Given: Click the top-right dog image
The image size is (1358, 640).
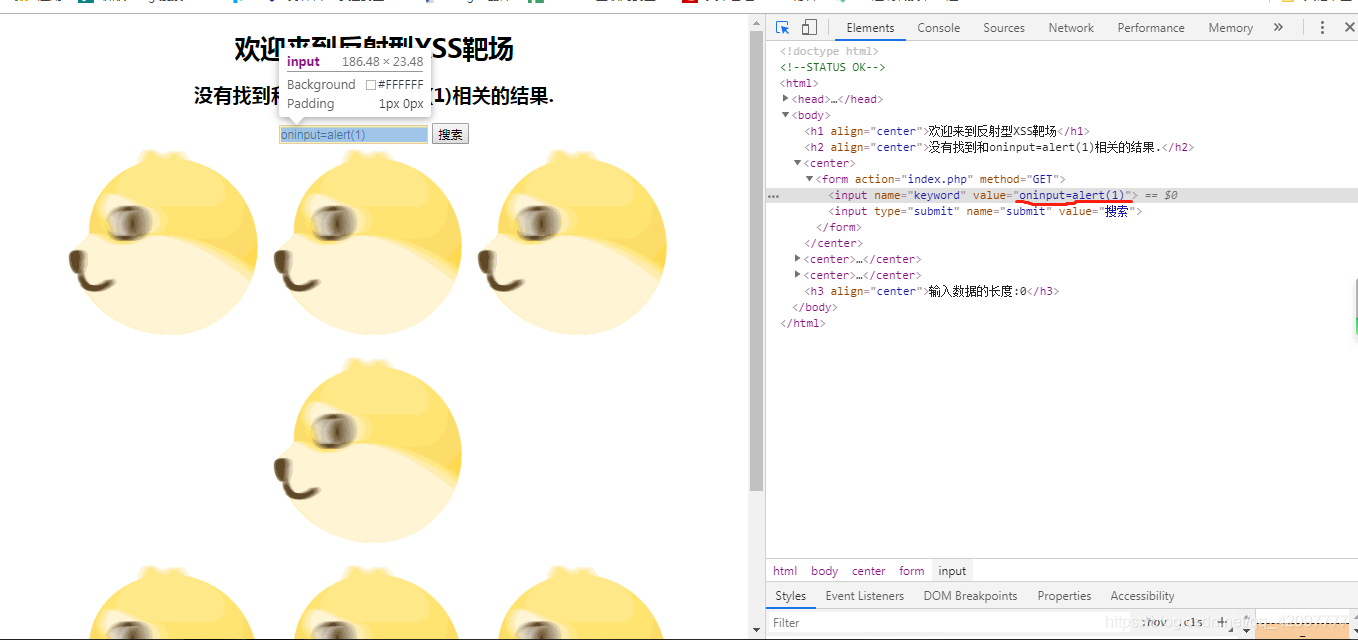Looking at the screenshot, I should pos(570,242).
